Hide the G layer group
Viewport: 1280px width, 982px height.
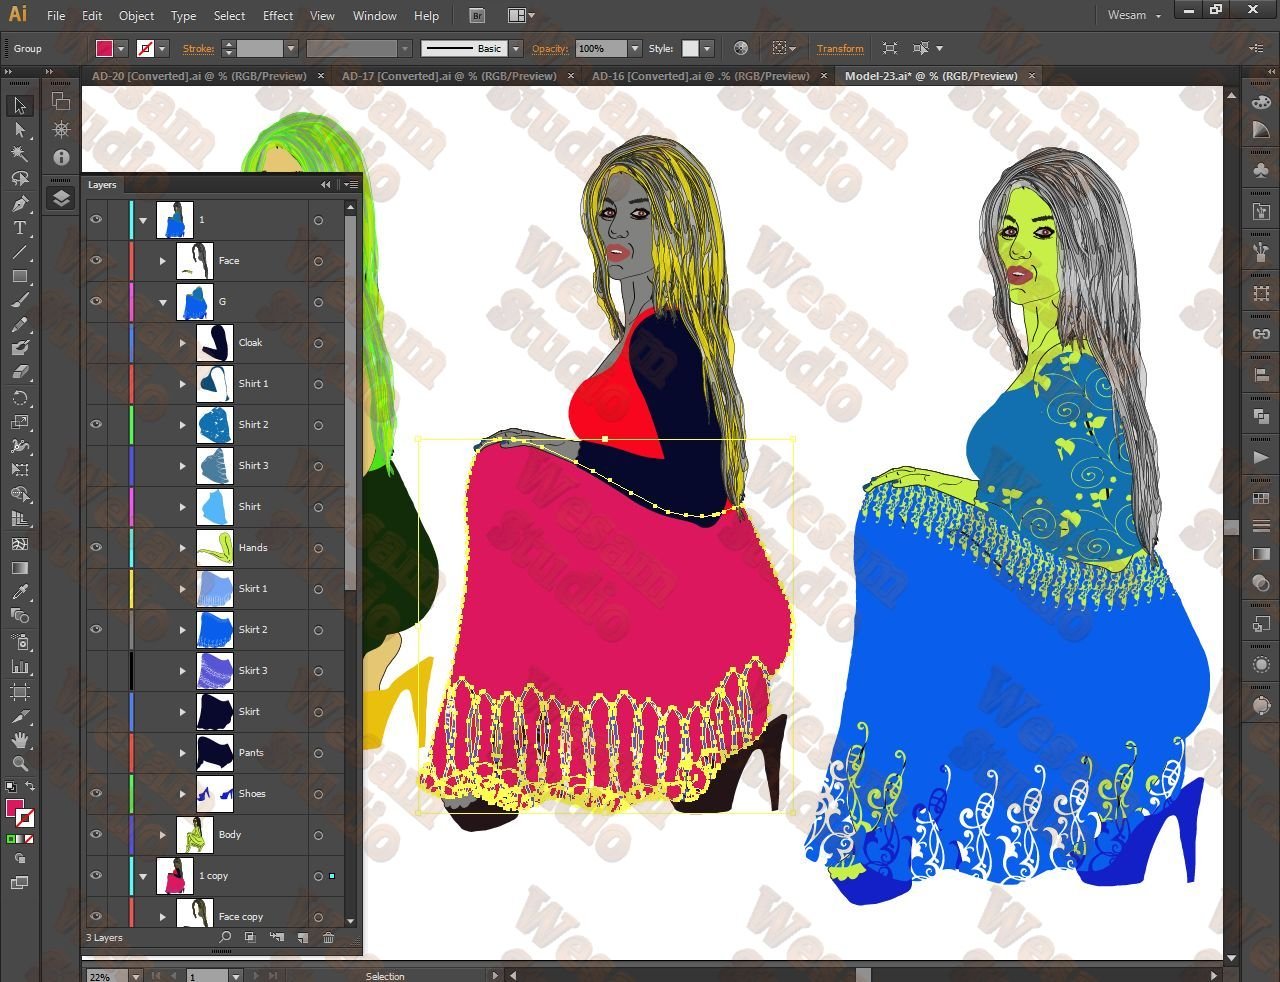click(96, 301)
